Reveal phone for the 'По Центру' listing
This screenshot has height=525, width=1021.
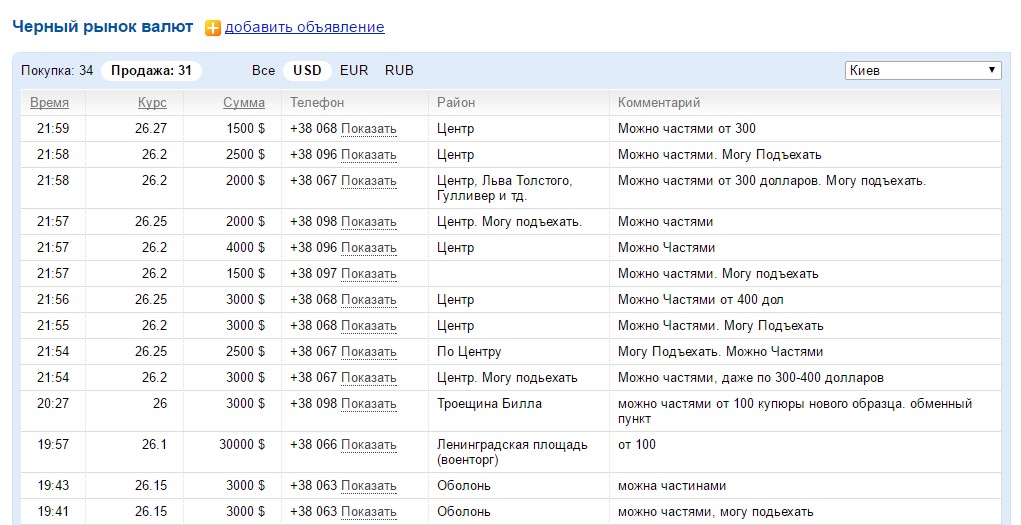[x=368, y=352]
